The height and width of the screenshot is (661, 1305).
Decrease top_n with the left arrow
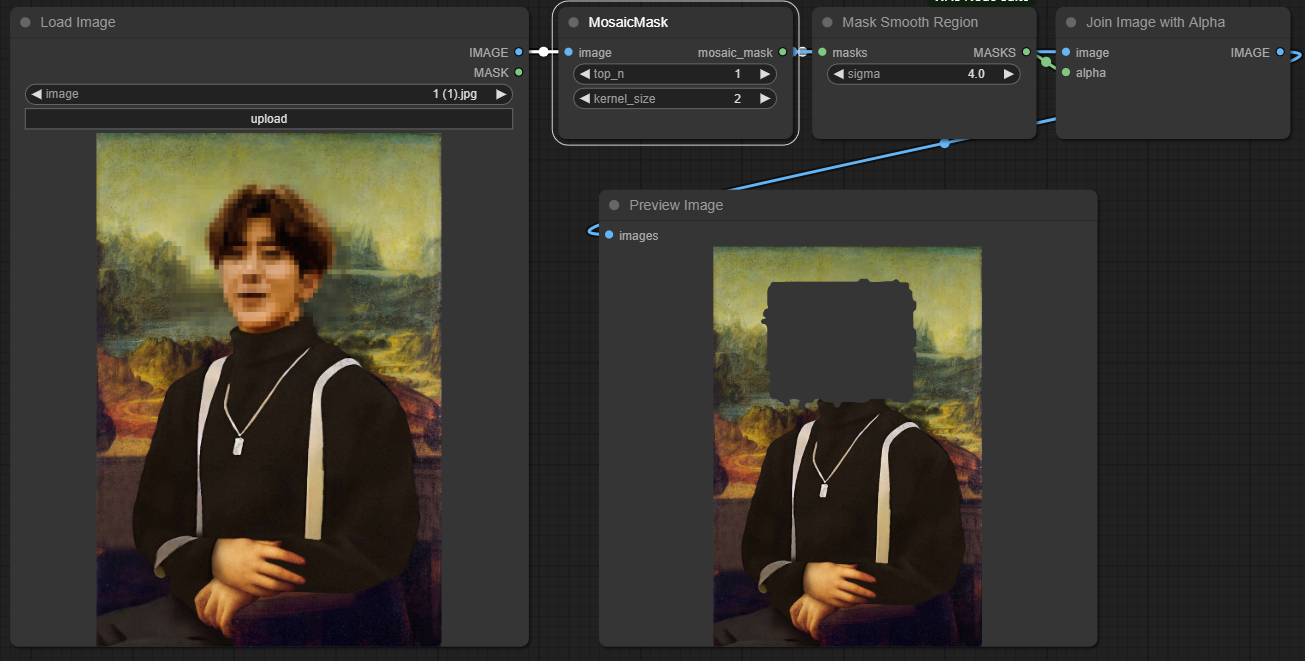tap(585, 74)
